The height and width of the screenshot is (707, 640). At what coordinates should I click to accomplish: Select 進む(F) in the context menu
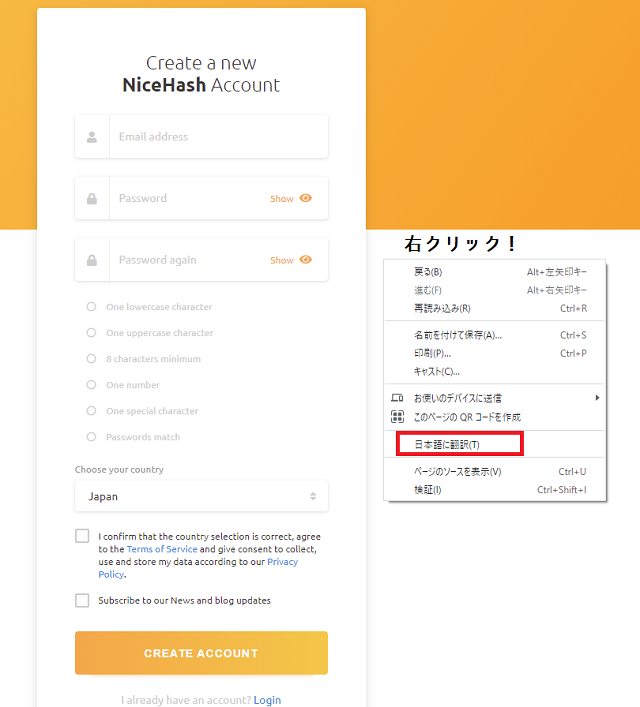494,290
